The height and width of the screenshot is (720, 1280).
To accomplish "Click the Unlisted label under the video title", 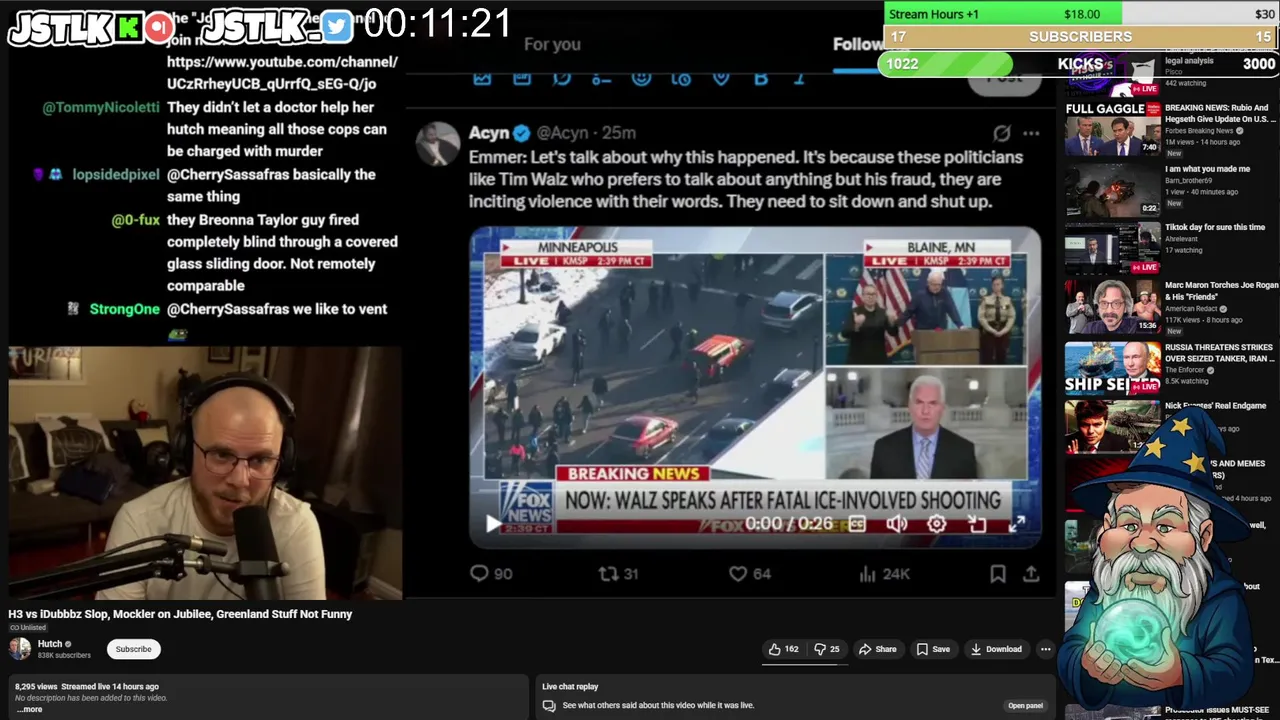I will coord(28,628).
